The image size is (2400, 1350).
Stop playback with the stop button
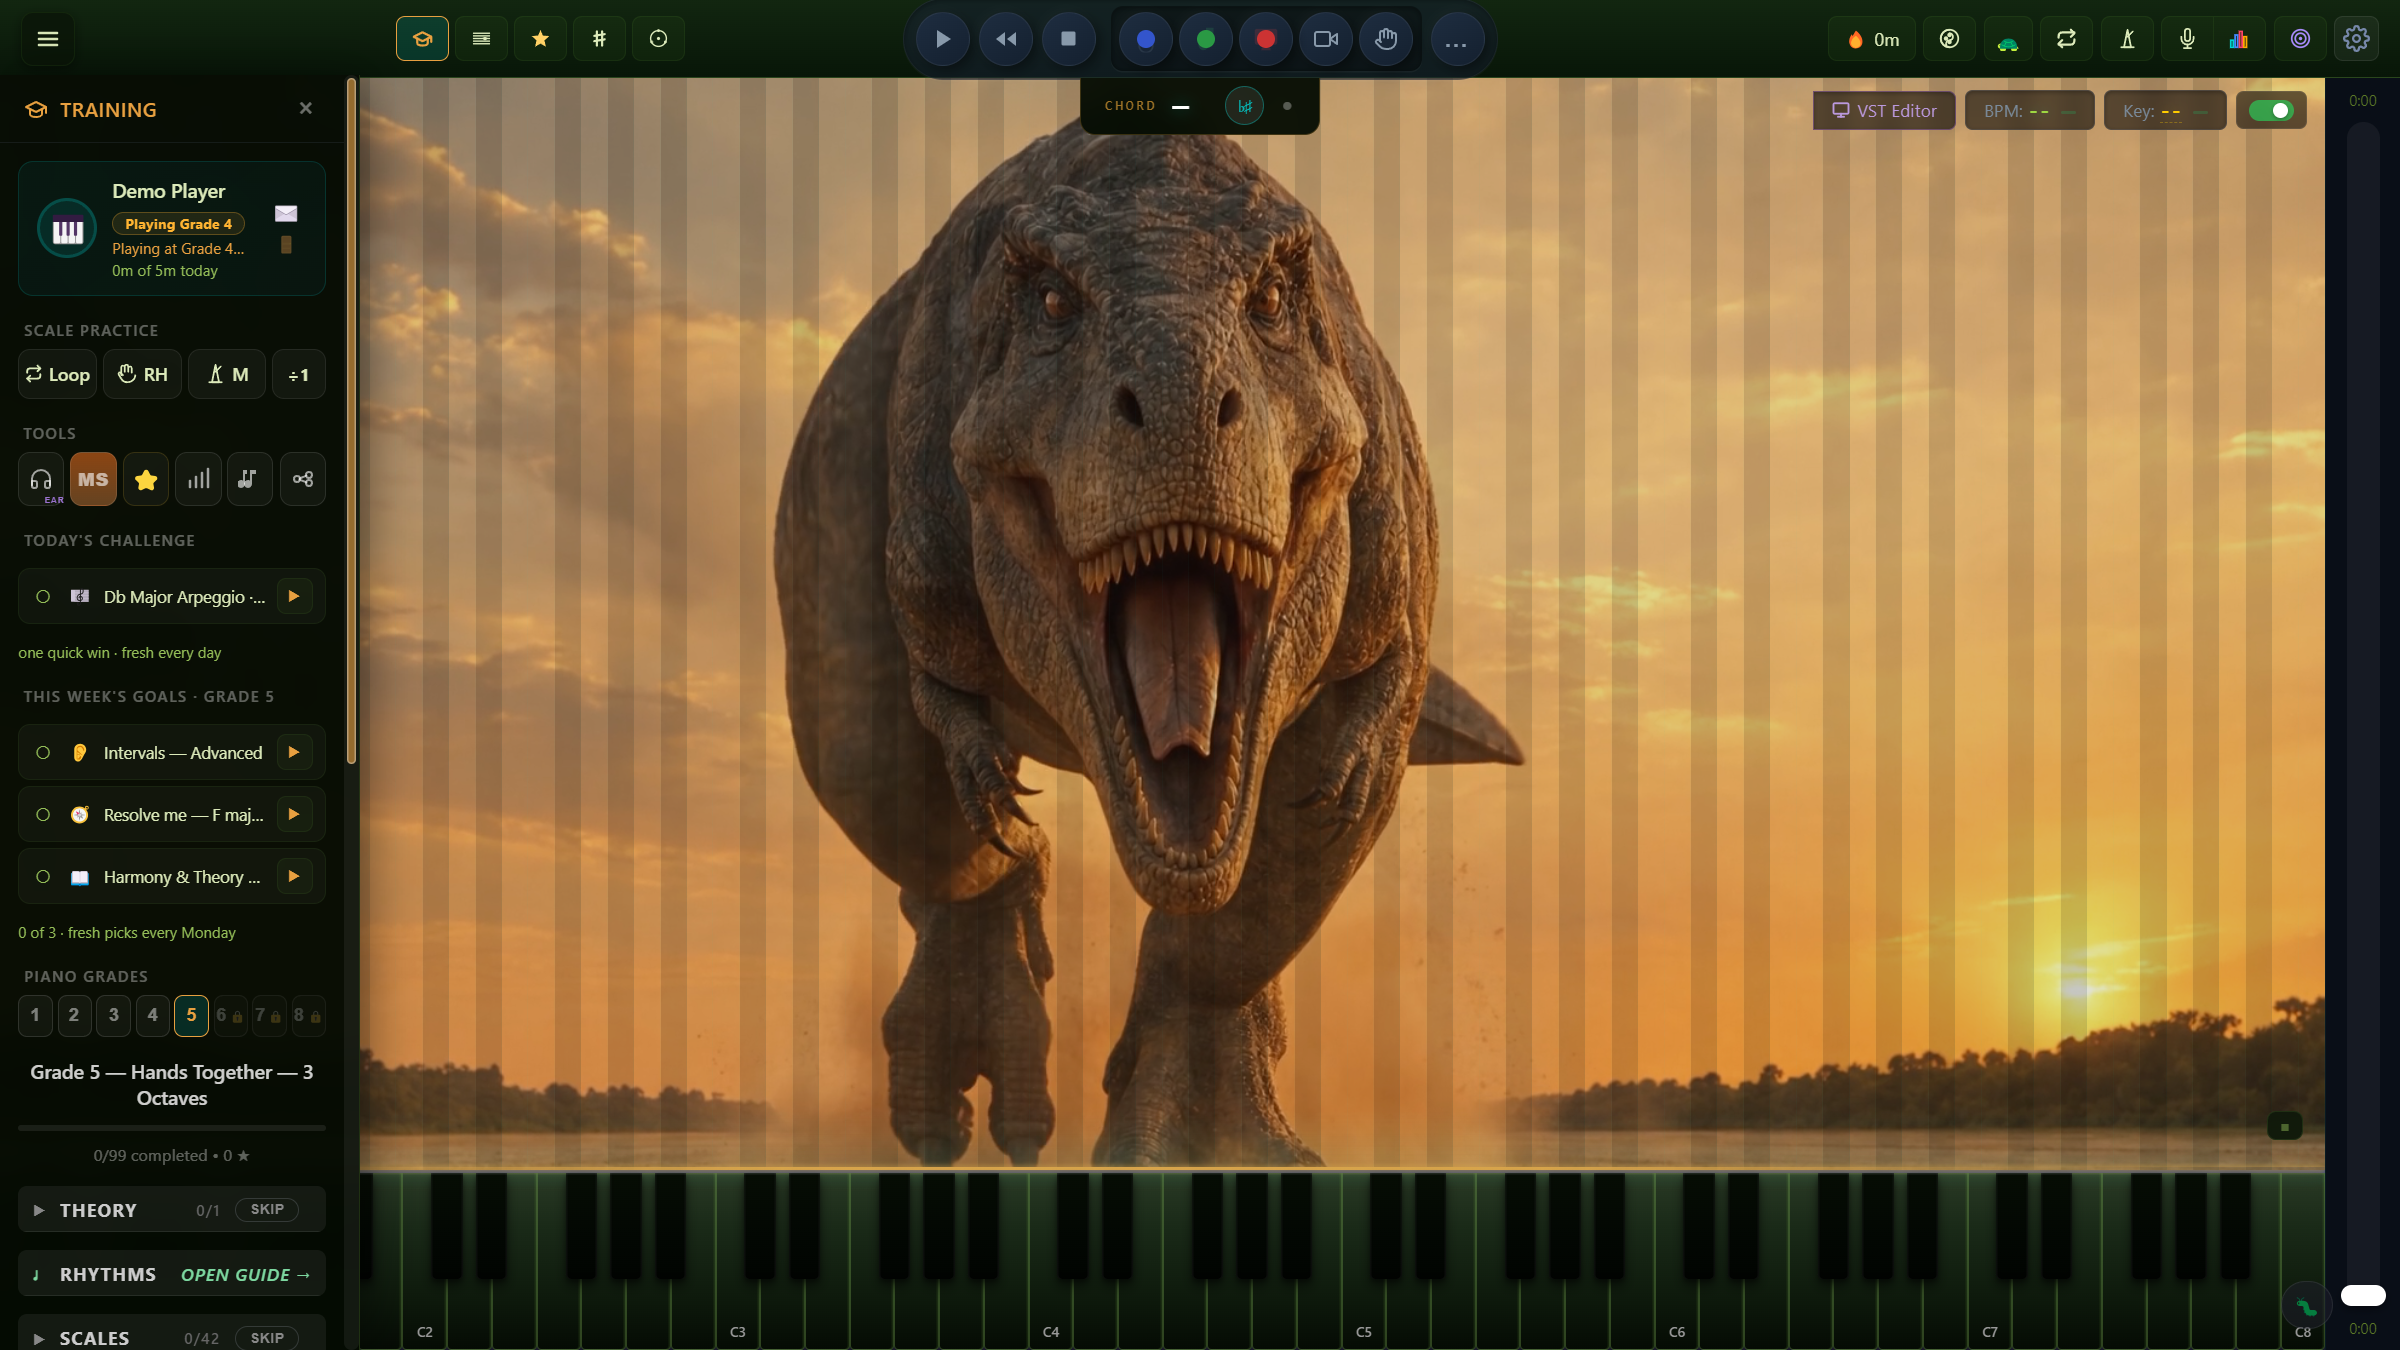[1068, 39]
